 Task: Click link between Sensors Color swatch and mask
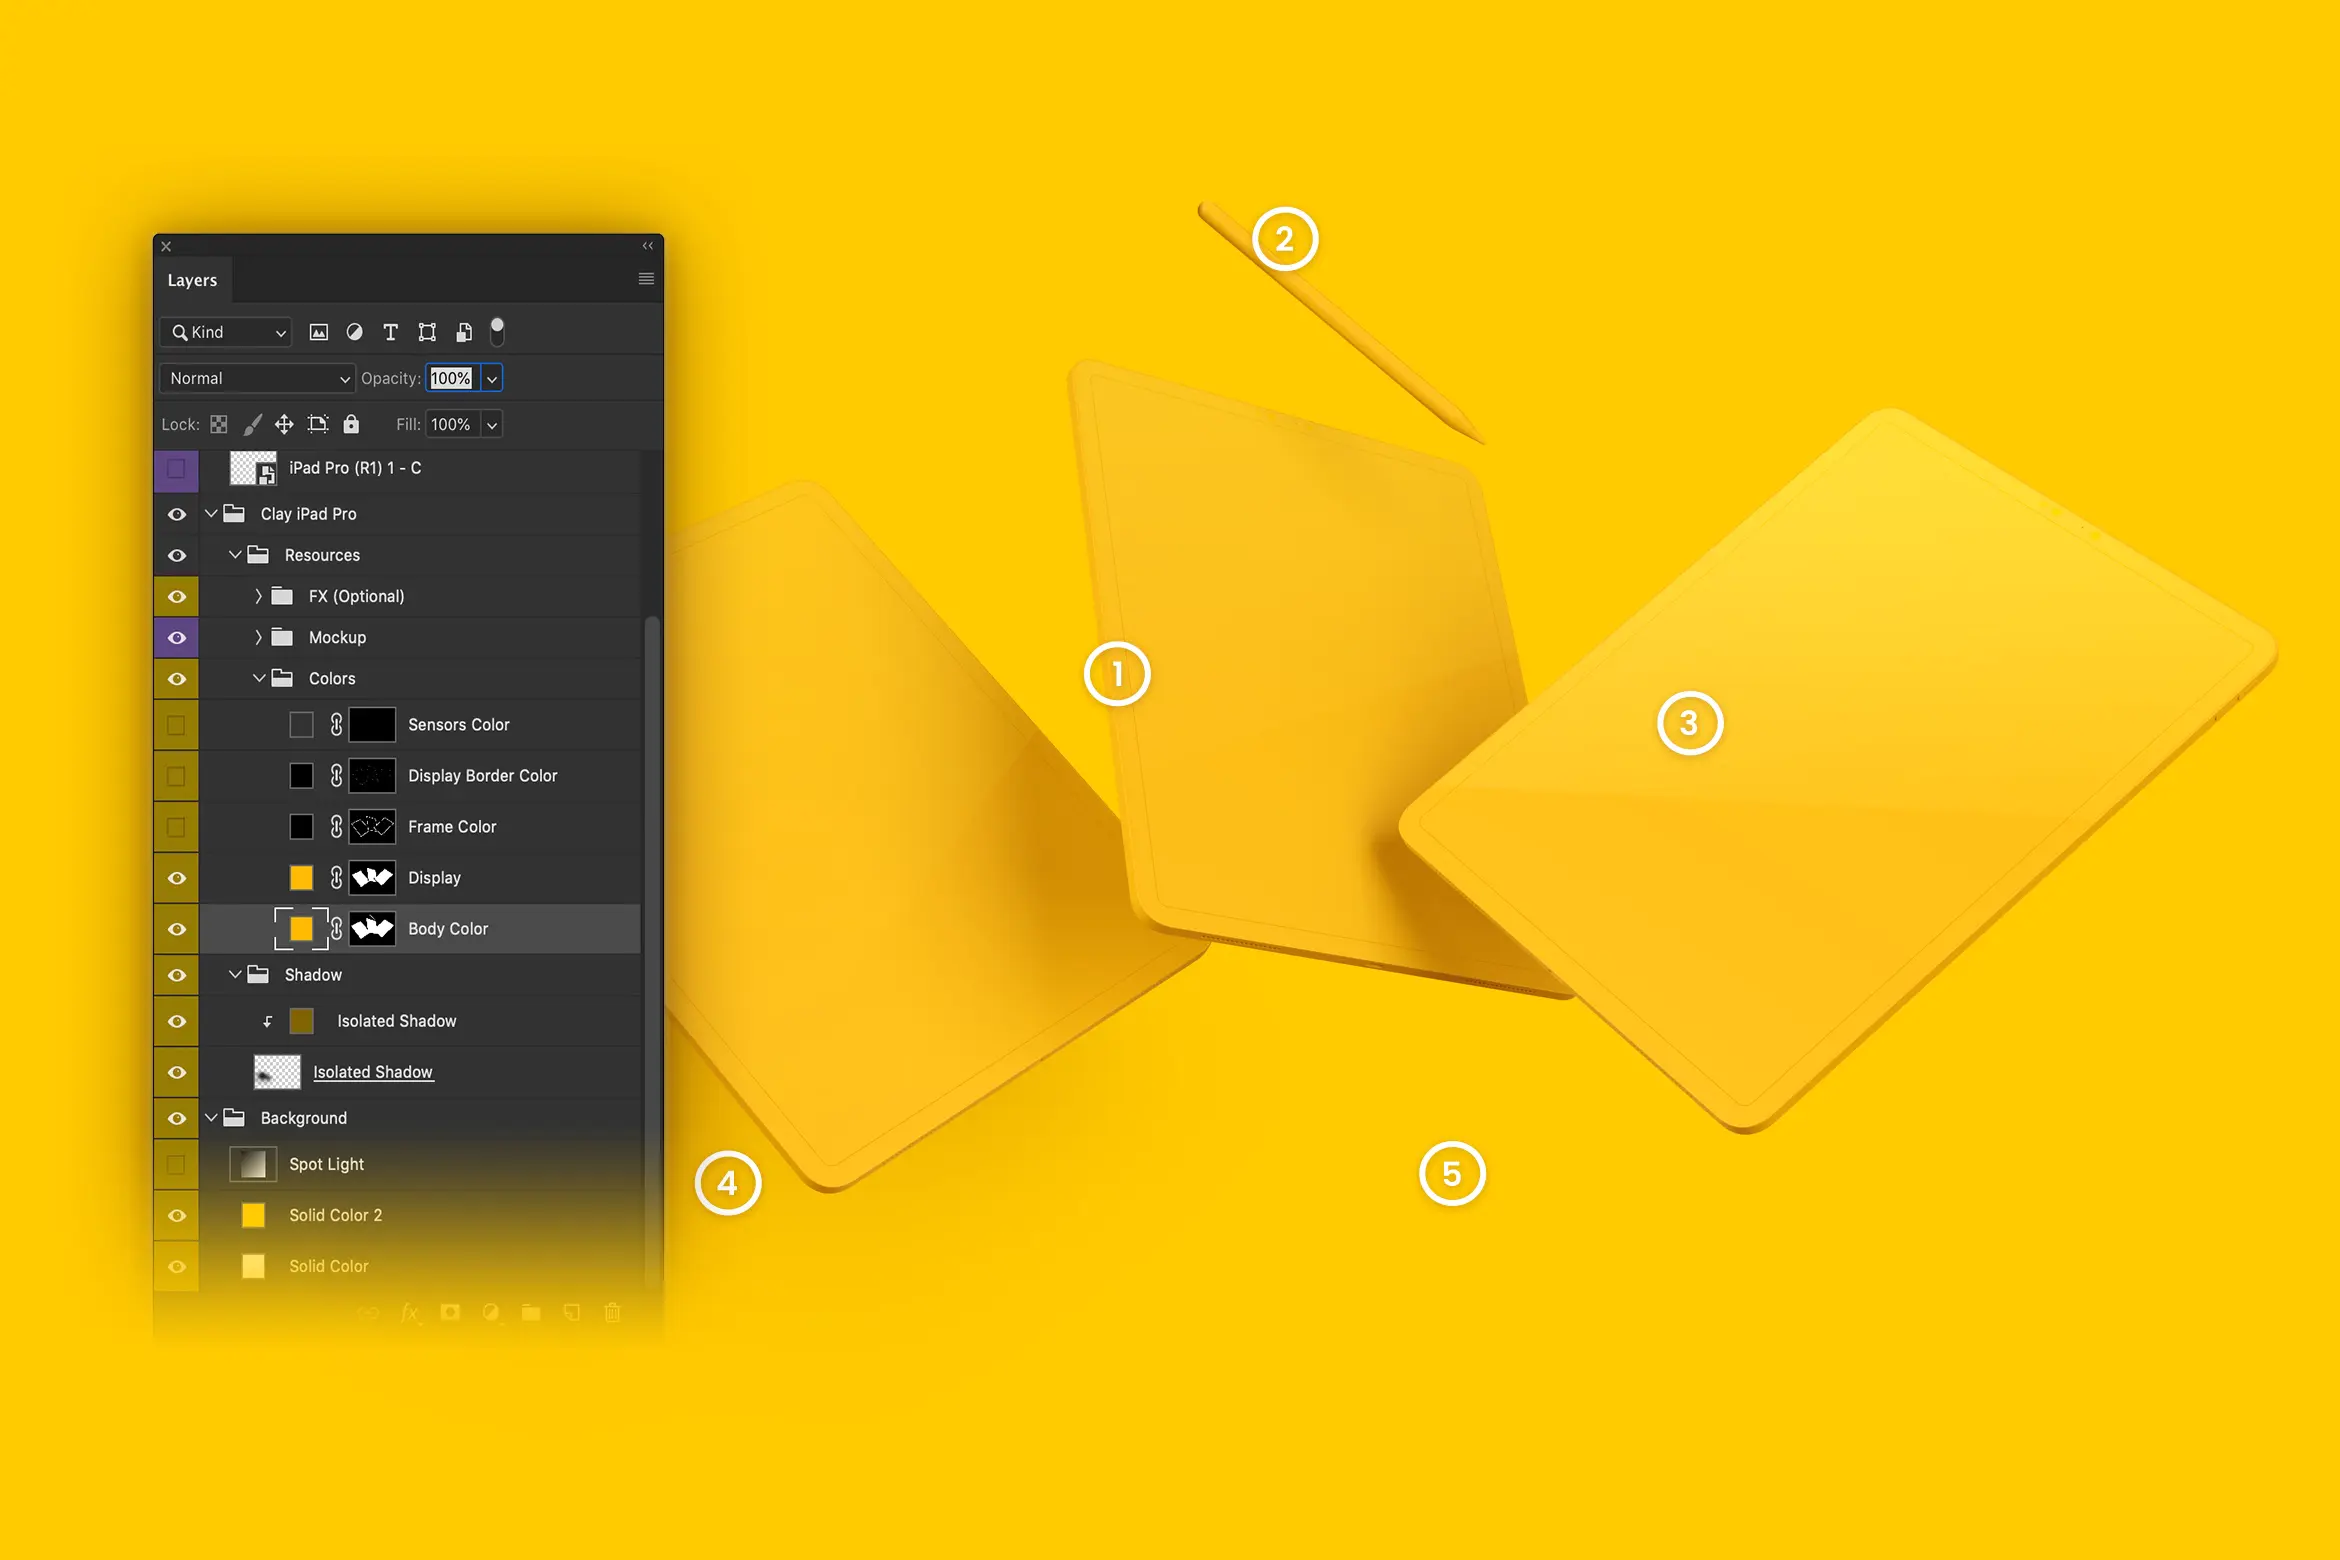pyautogui.click(x=336, y=724)
